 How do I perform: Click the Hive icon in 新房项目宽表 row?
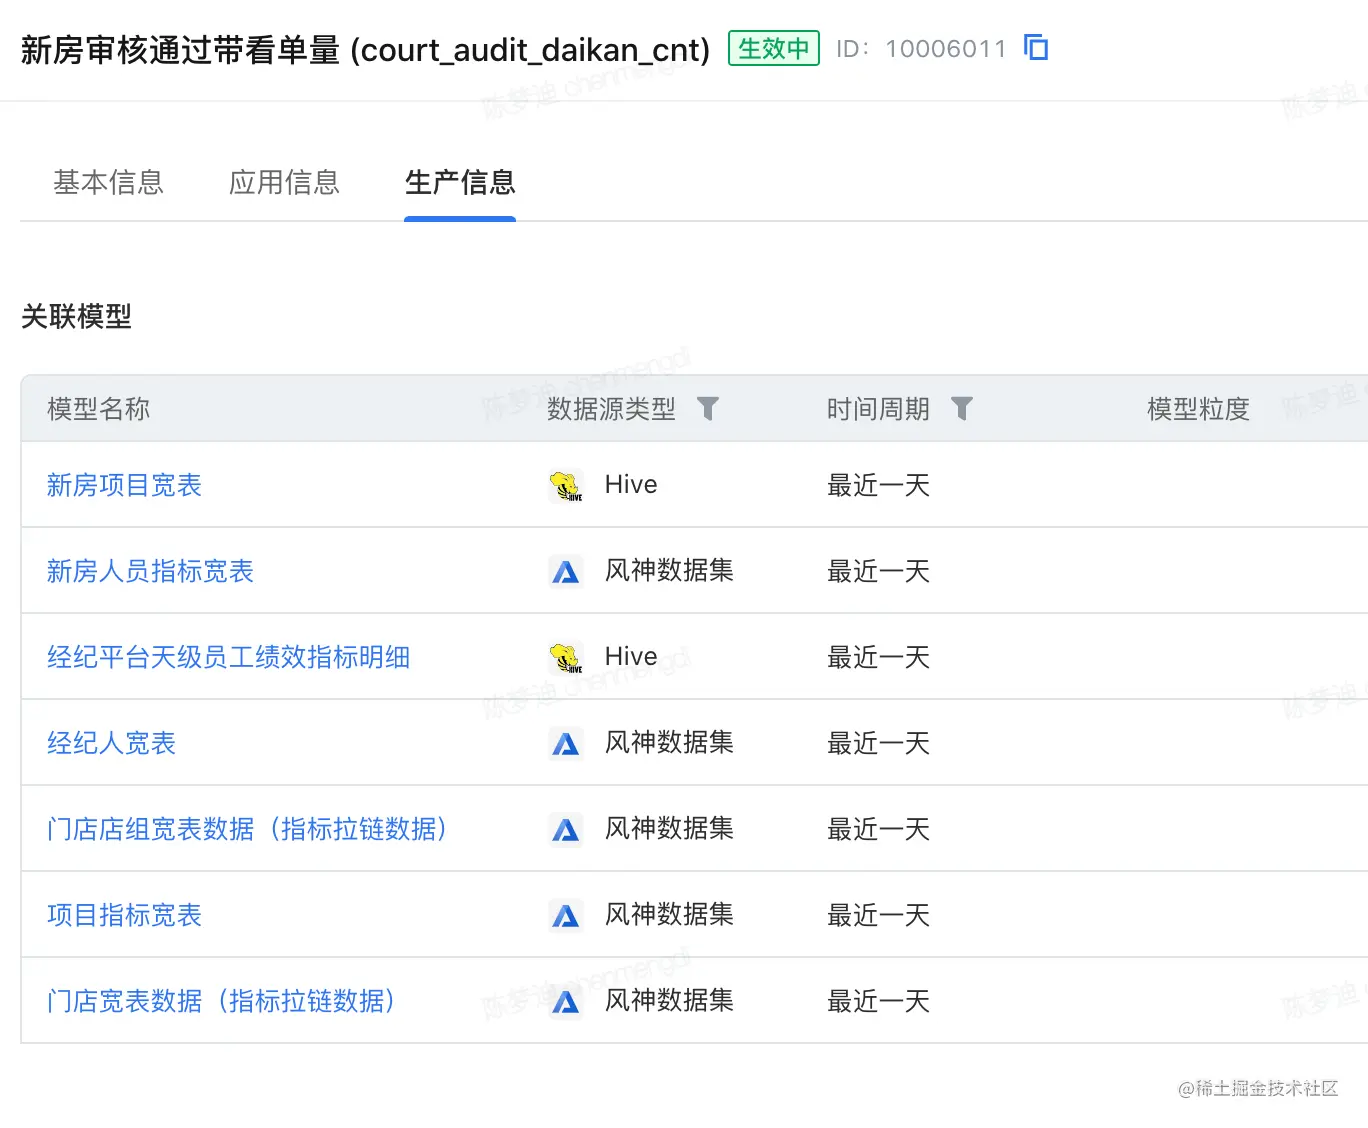point(566,486)
